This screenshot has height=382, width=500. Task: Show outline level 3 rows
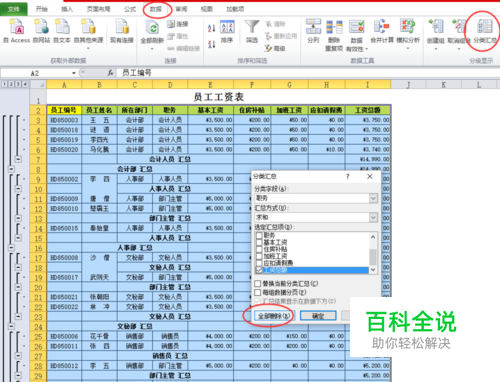(18, 84)
